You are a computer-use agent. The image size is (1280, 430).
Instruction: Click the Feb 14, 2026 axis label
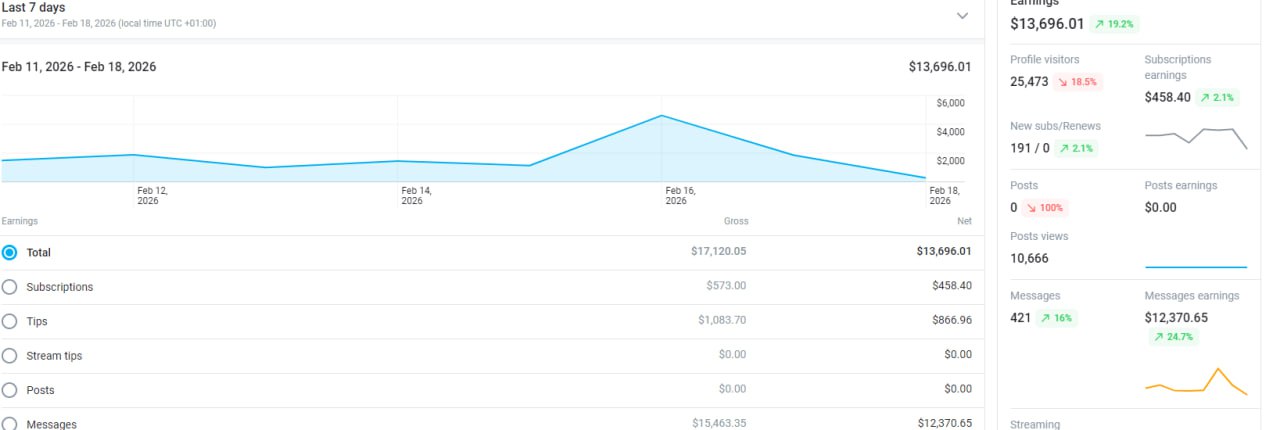[x=416, y=195]
